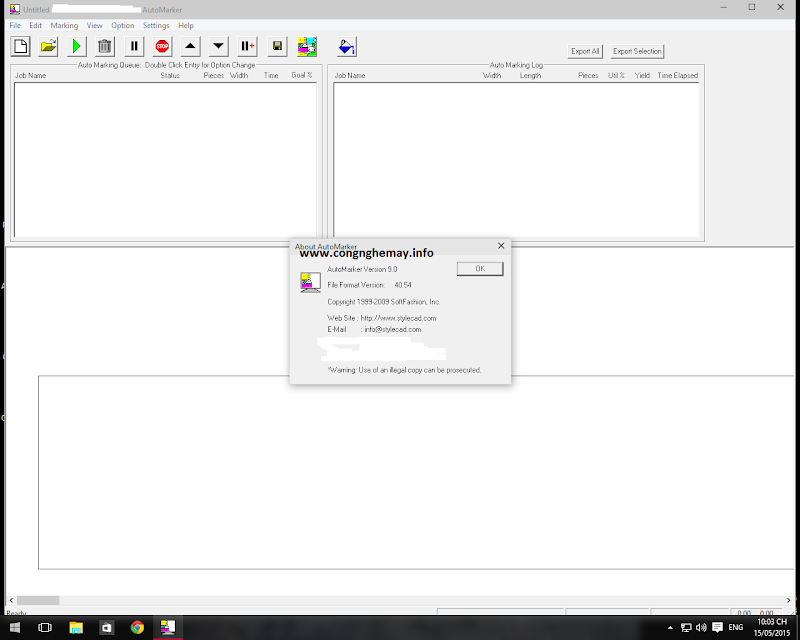Click AutoMarker taskbar icon
This screenshot has height=640, width=800.
[168, 627]
